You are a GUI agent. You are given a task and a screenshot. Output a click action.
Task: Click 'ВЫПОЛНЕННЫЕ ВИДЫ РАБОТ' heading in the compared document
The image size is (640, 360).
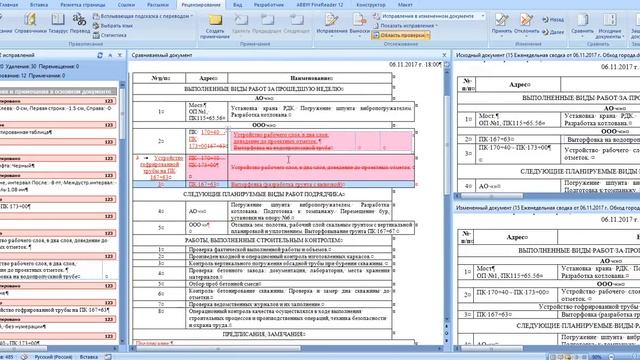264,89
